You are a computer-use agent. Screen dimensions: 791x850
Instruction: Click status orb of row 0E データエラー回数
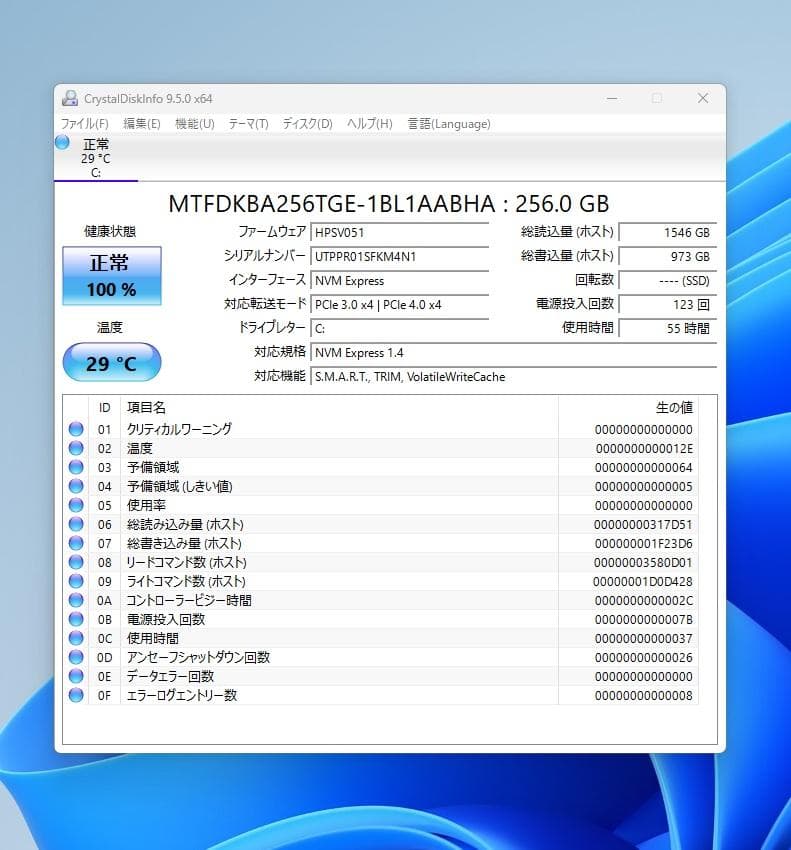pyautogui.click(x=76, y=675)
